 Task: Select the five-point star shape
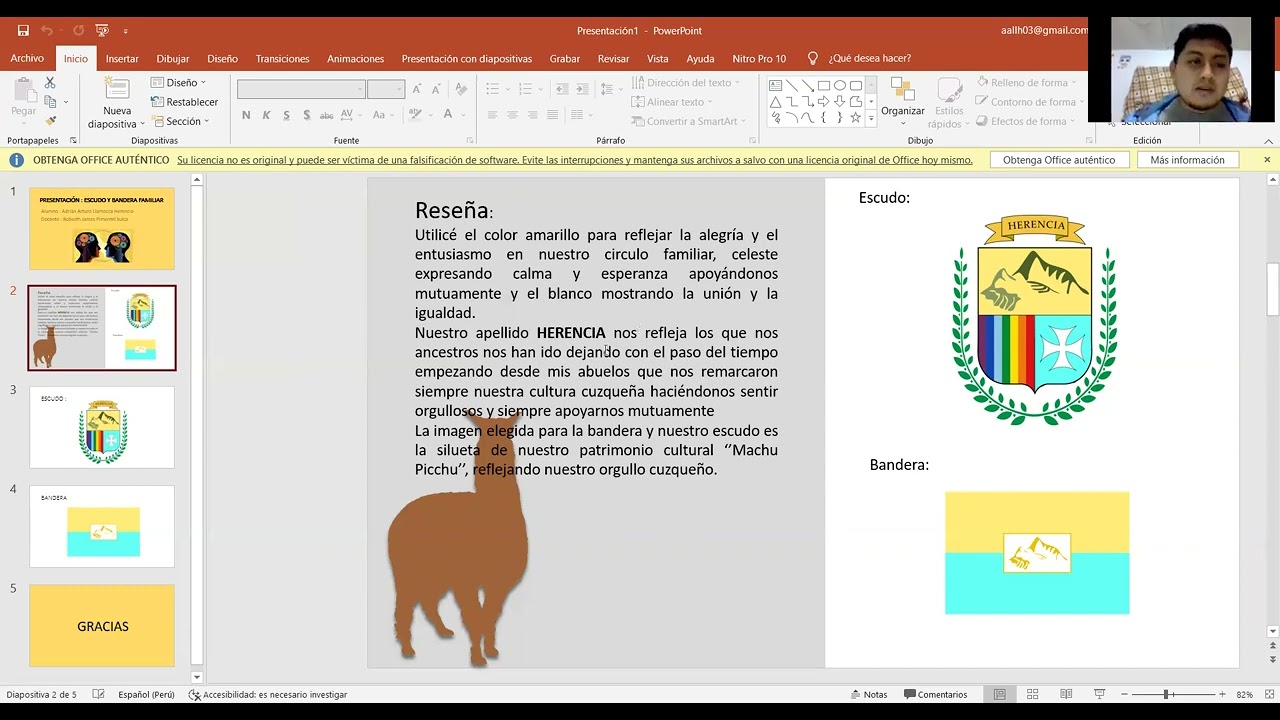click(x=855, y=118)
